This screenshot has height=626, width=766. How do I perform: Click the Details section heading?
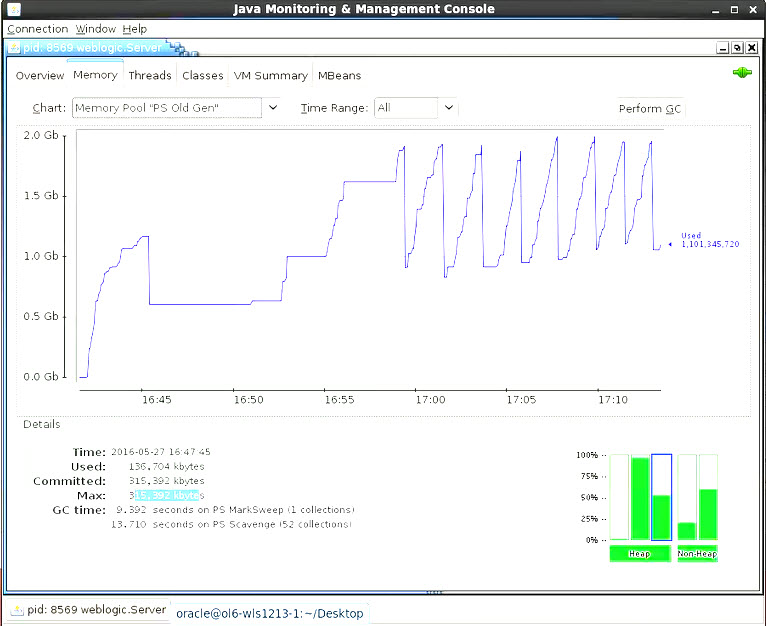click(42, 424)
